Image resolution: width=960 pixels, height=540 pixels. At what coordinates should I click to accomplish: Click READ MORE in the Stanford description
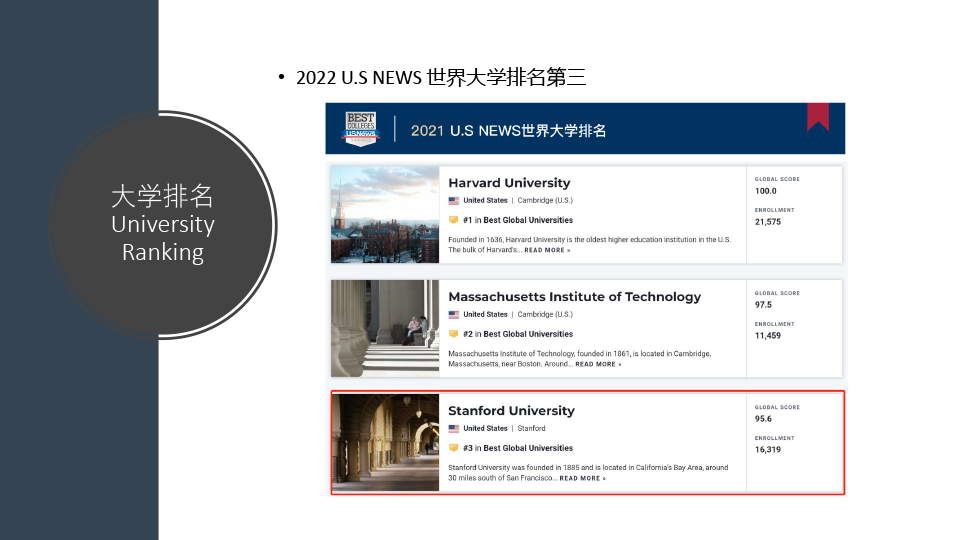[x=582, y=478]
